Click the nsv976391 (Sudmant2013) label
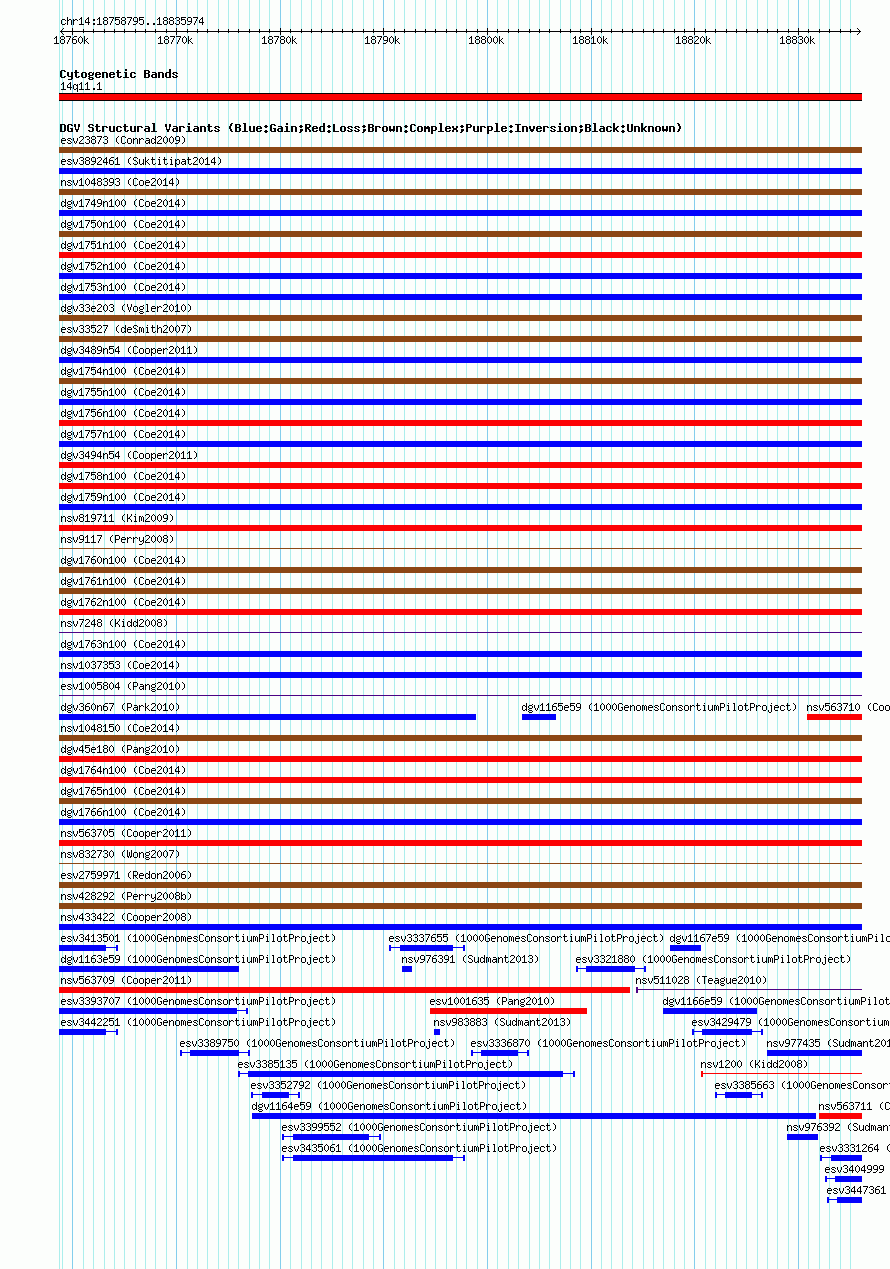The width and height of the screenshot is (890, 1269). (470, 959)
